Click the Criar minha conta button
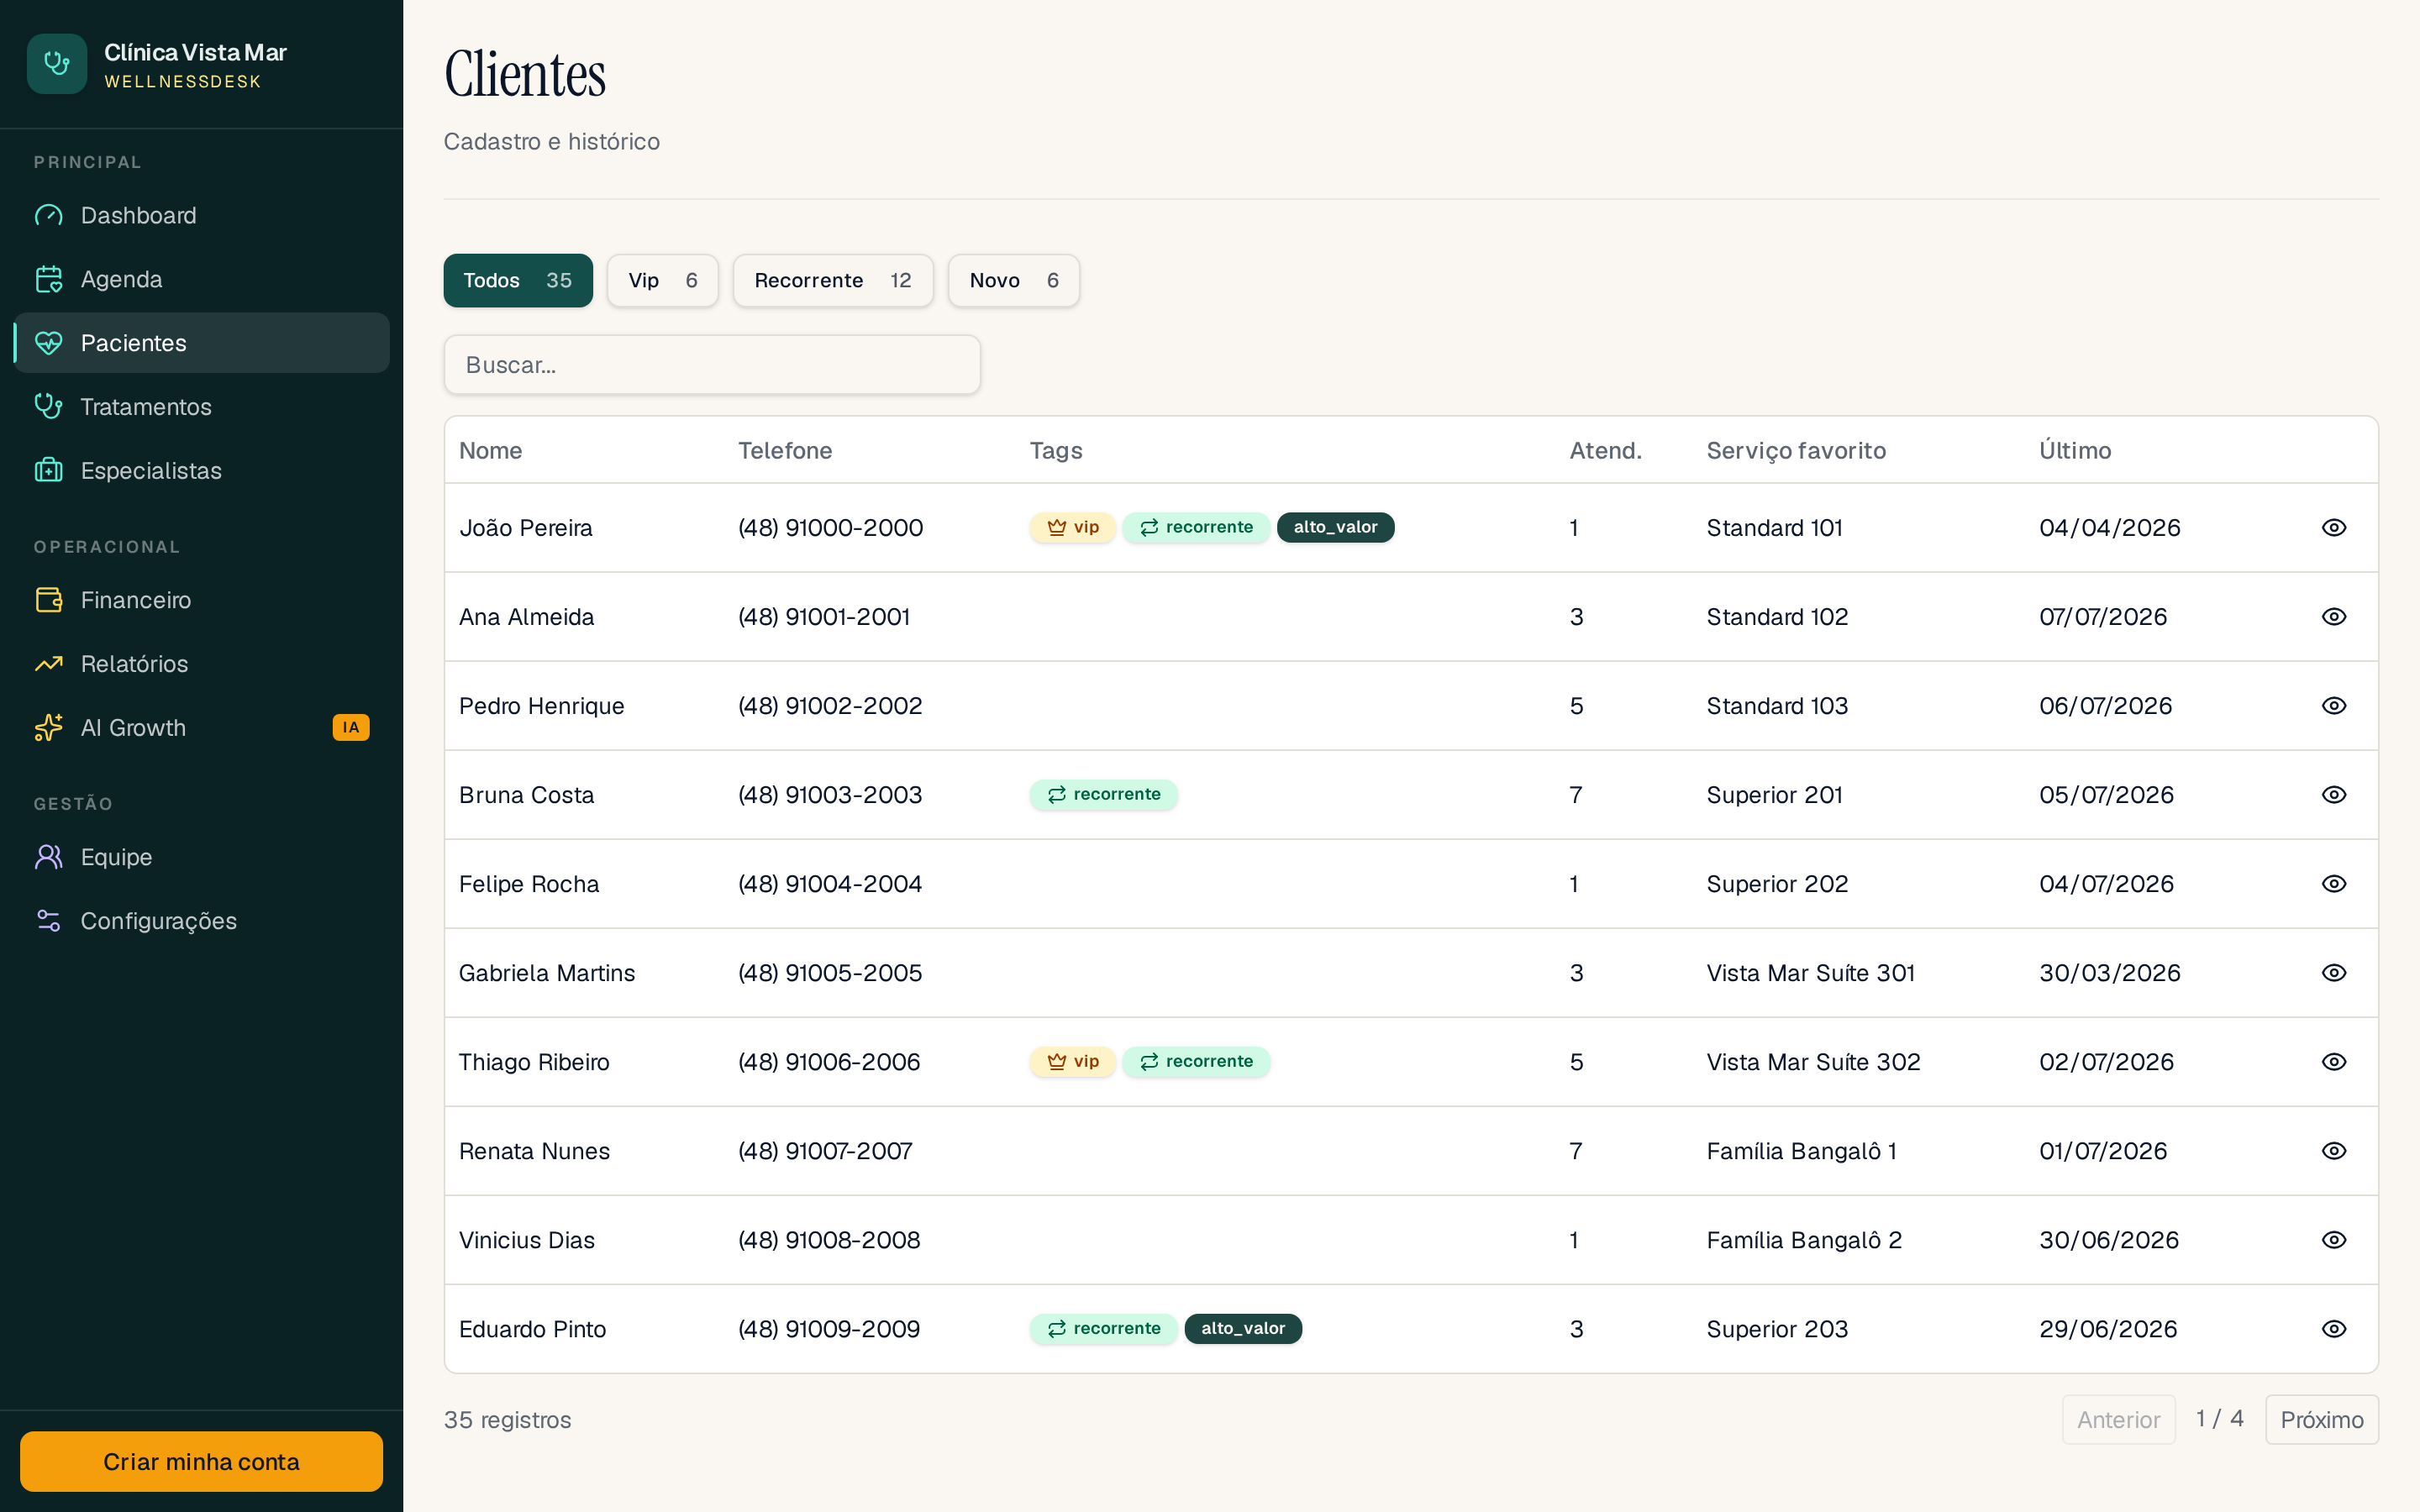 coord(201,1462)
